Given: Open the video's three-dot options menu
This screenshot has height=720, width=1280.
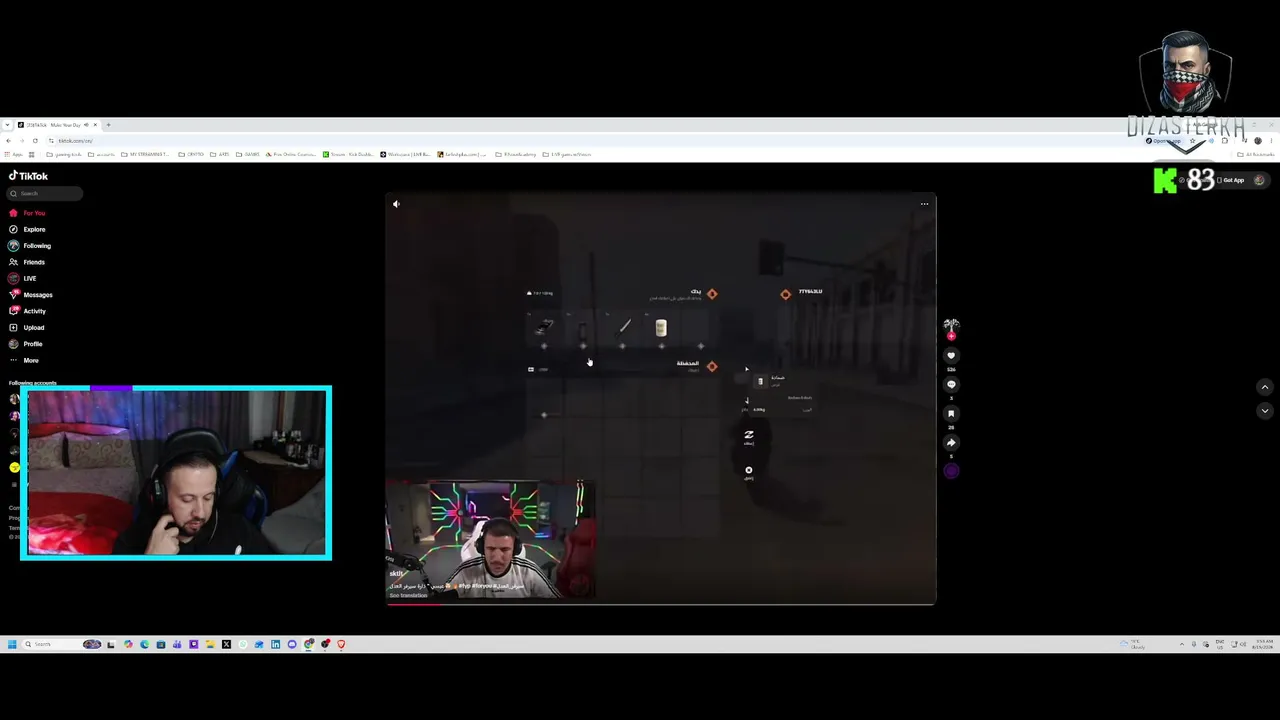Looking at the screenshot, I should tap(924, 204).
